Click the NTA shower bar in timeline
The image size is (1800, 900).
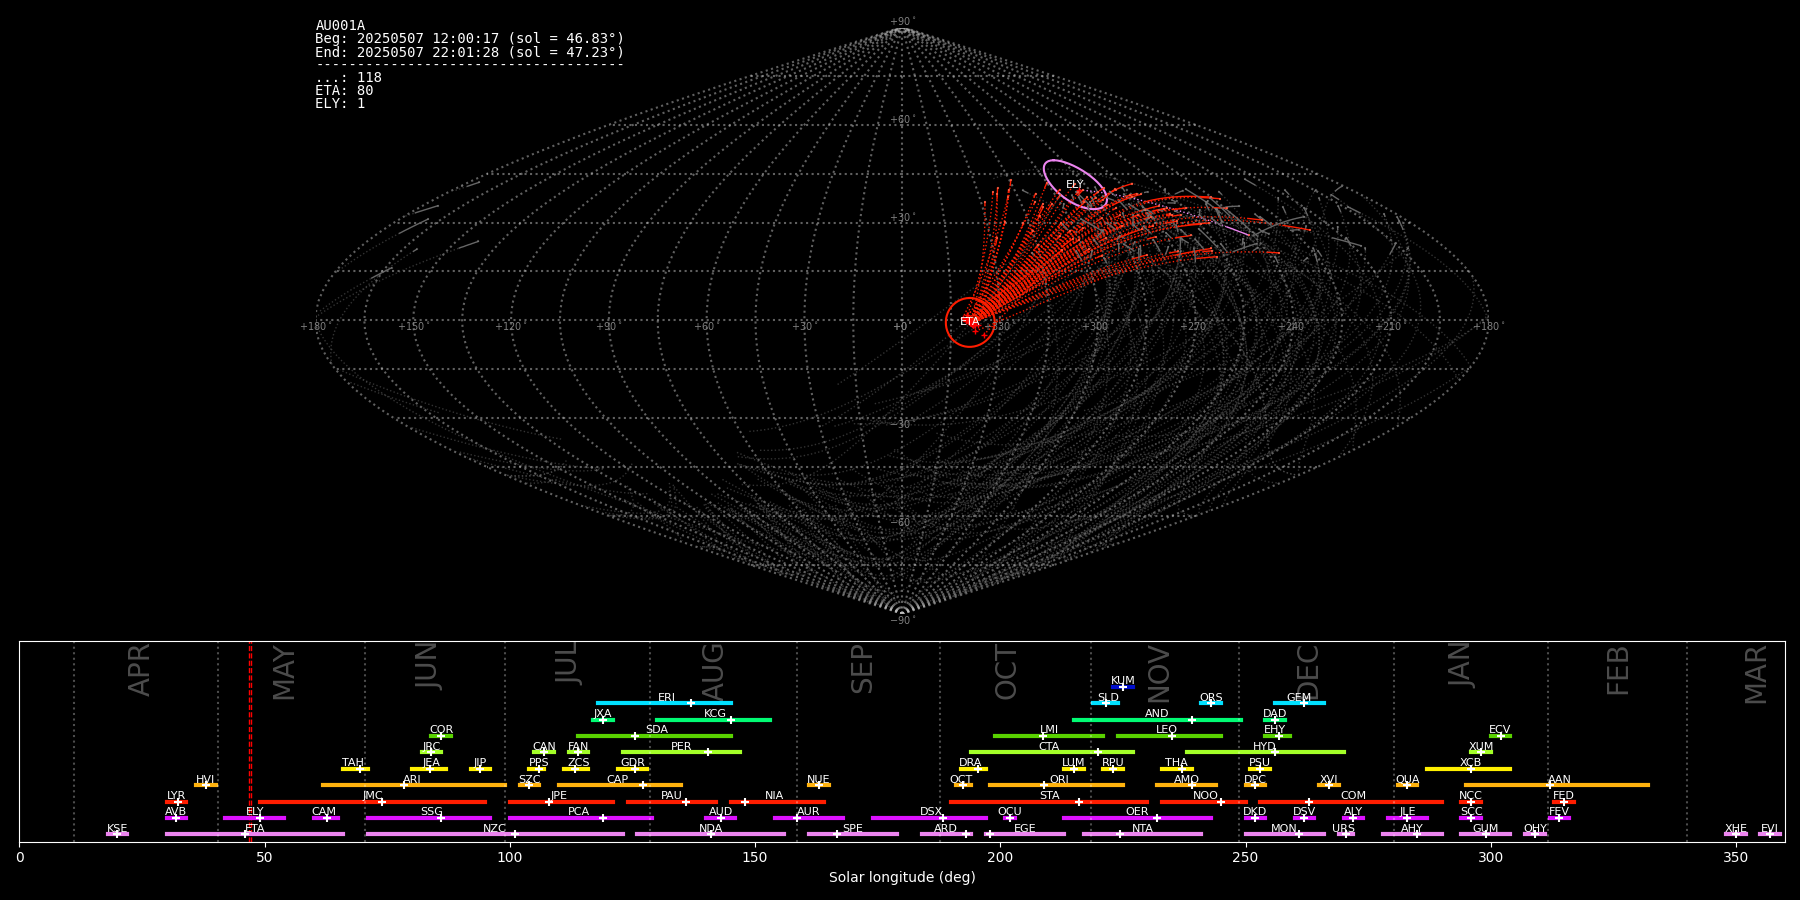pos(1142,834)
